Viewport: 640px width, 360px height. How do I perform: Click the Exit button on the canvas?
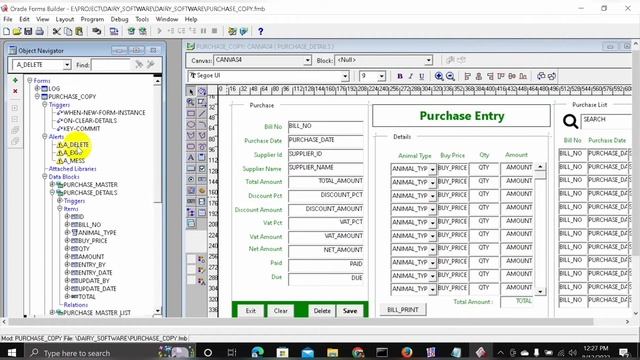click(x=251, y=311)
